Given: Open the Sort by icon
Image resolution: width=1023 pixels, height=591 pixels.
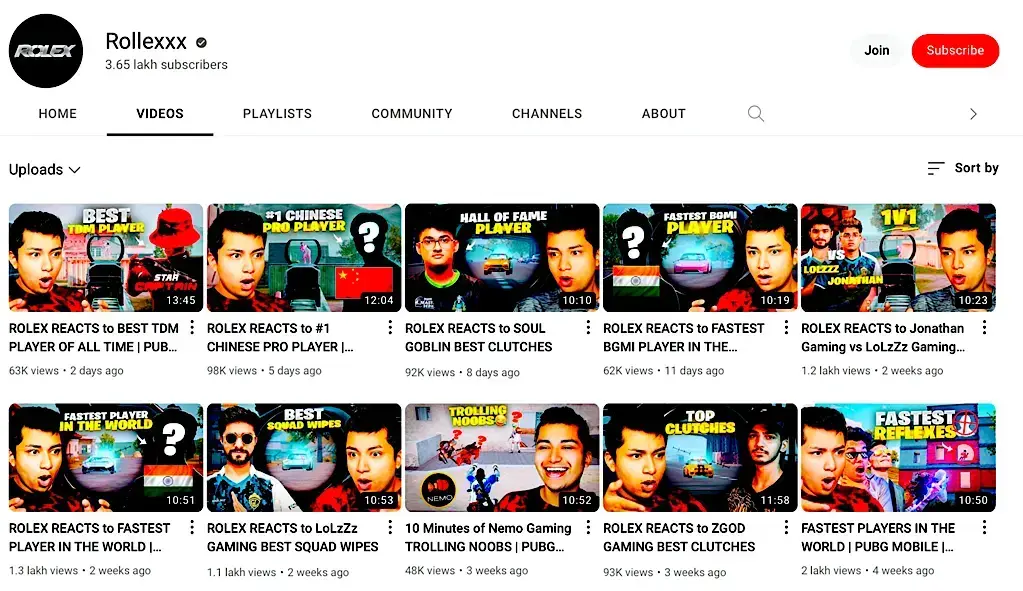Looking at the screenshot, I should click(936, 168).
